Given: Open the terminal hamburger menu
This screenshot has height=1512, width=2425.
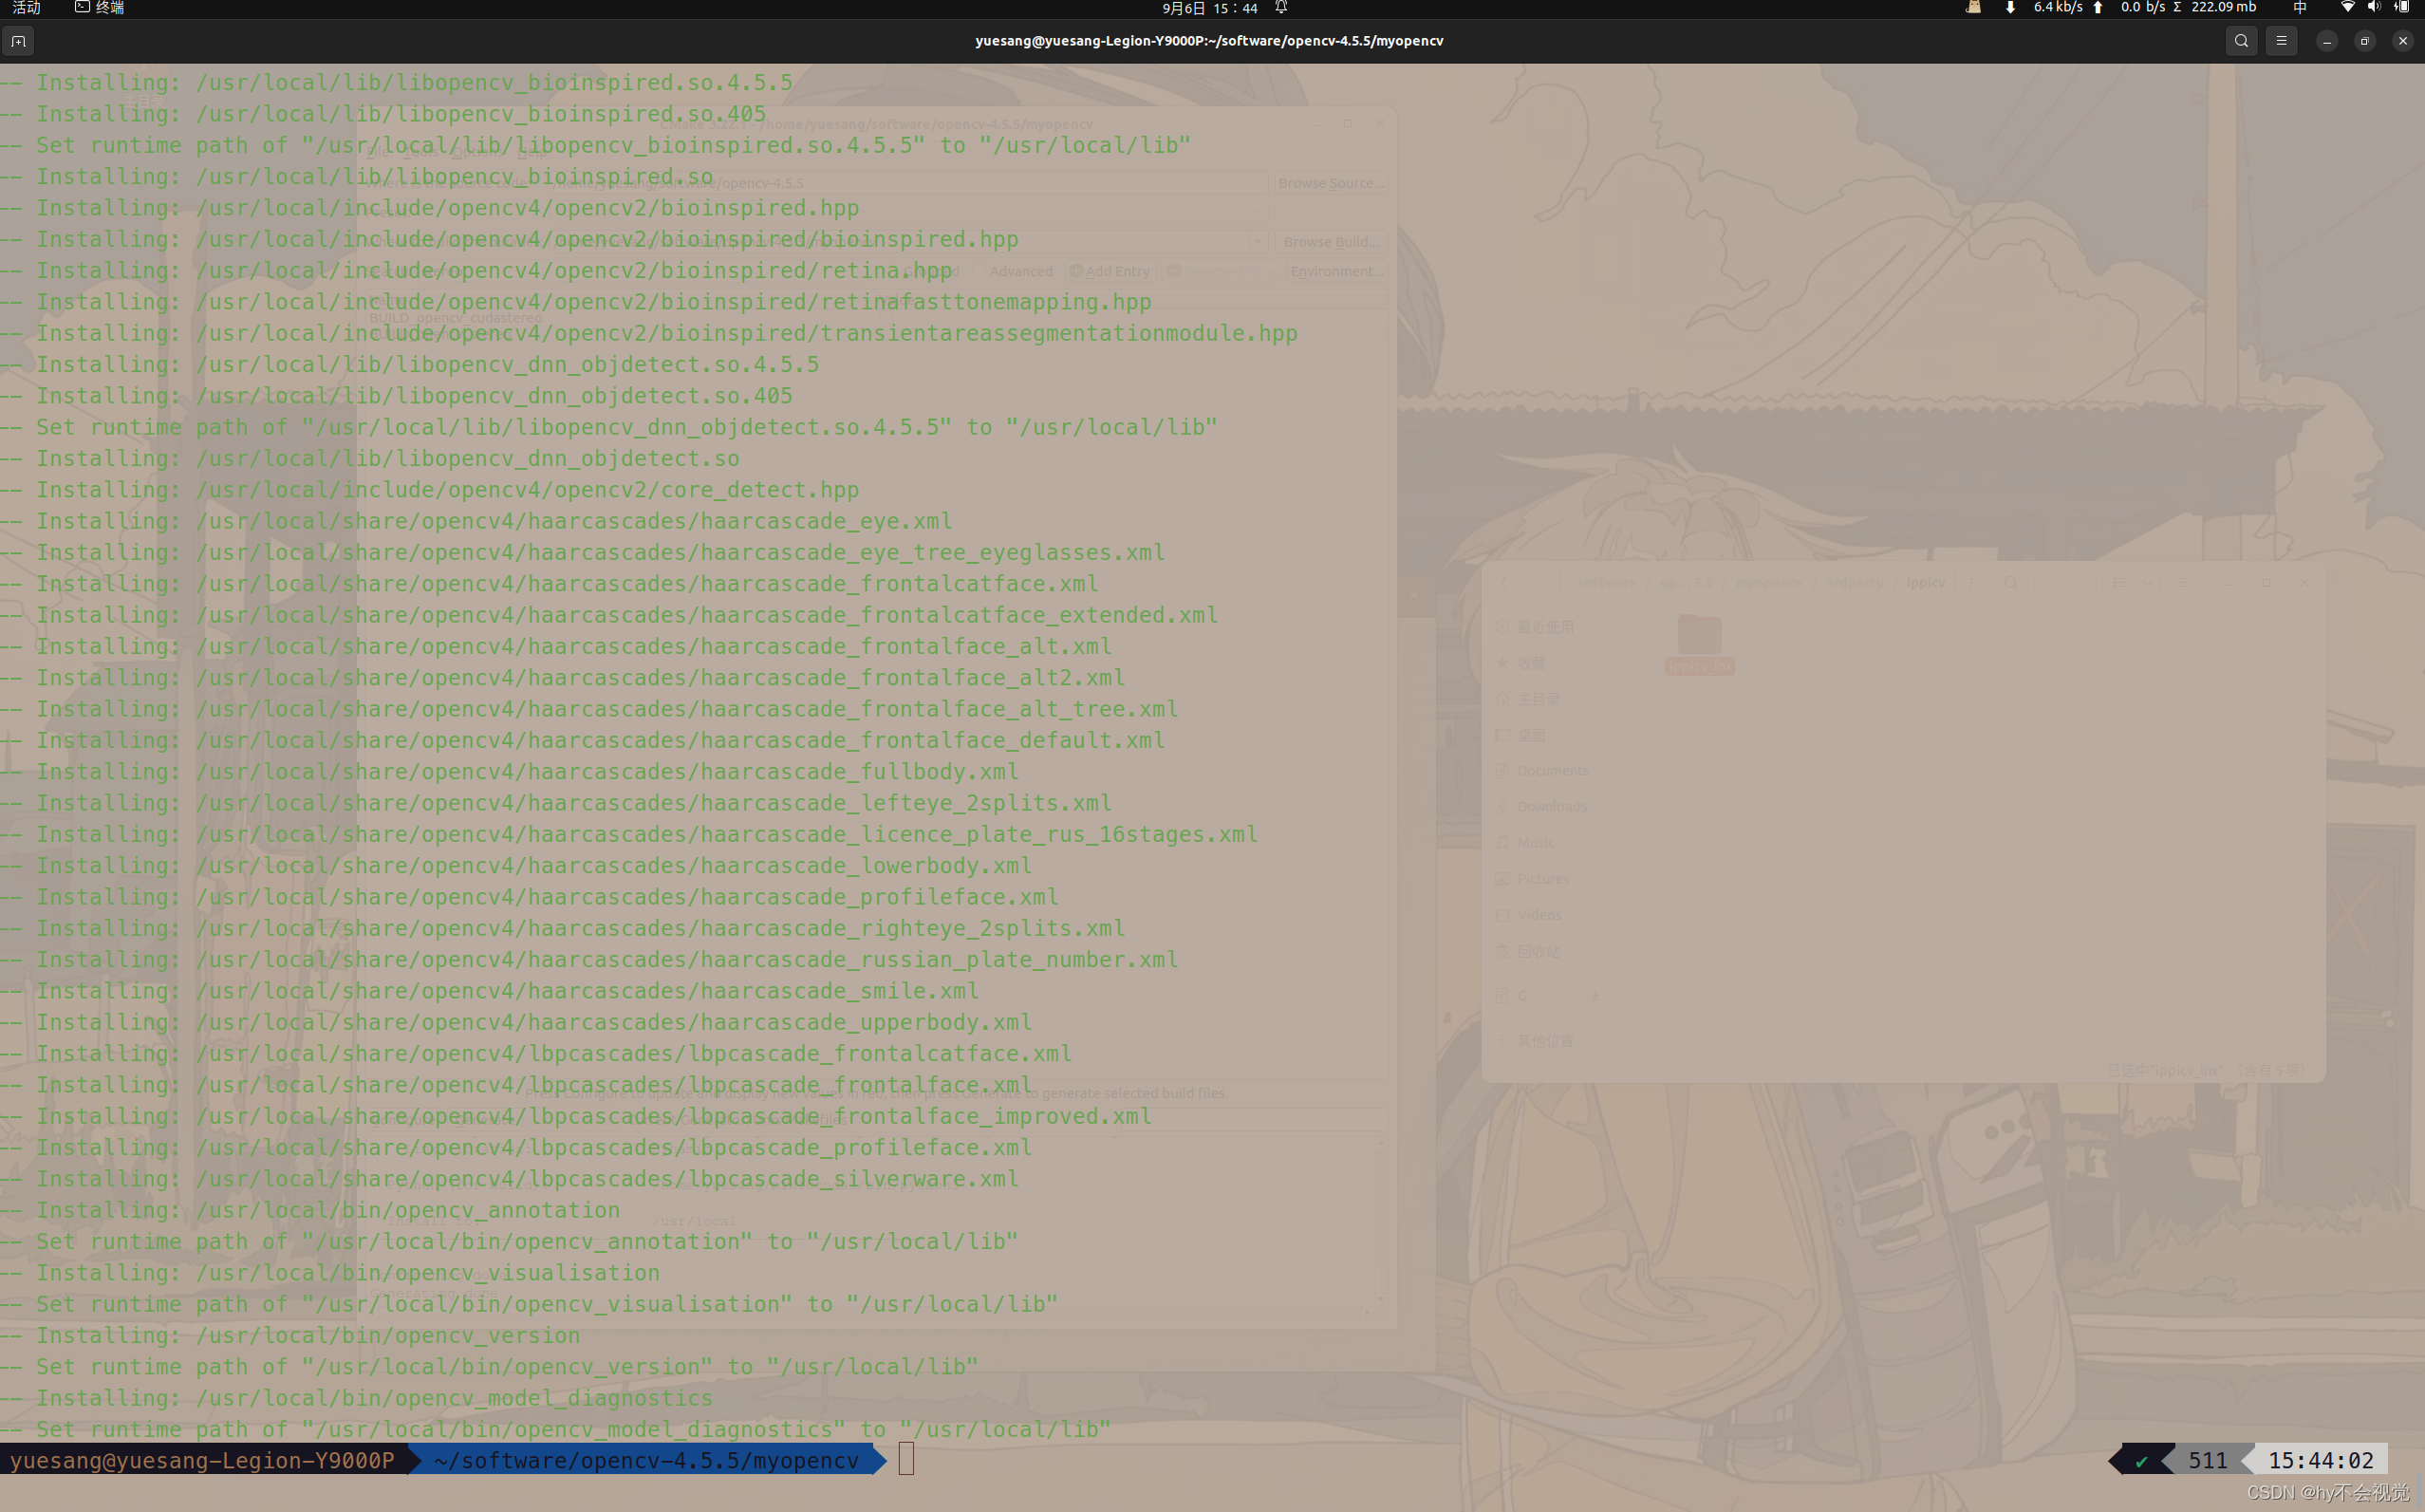Looking at the screenshot, I should [x=2281, y=41].
